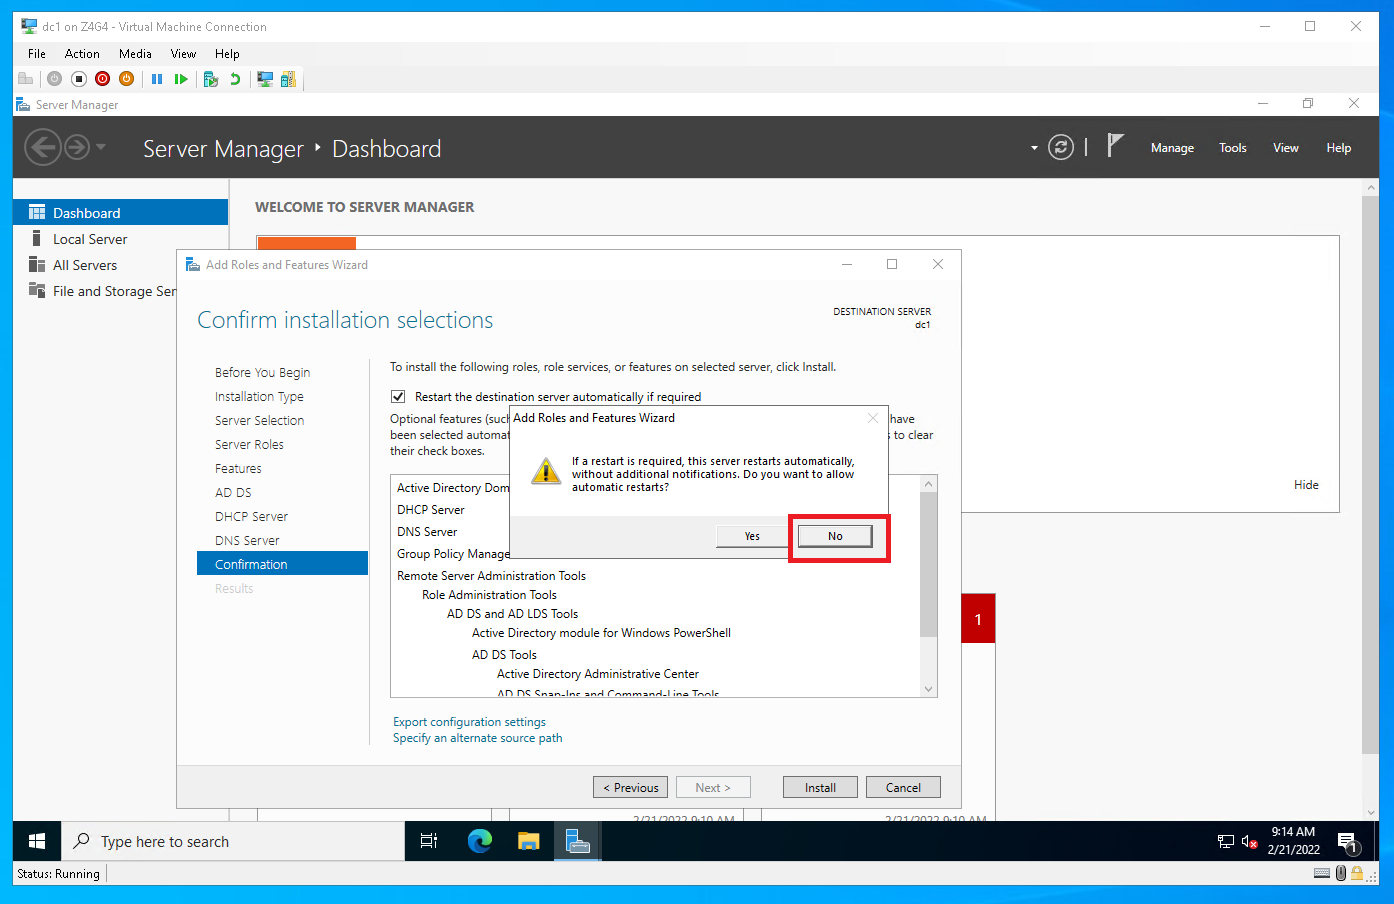The width and height of the screenshot is (1394, 904).
Task: Click the Turn Off stop-square icon in VM toolbar
Action: [79, 79]
